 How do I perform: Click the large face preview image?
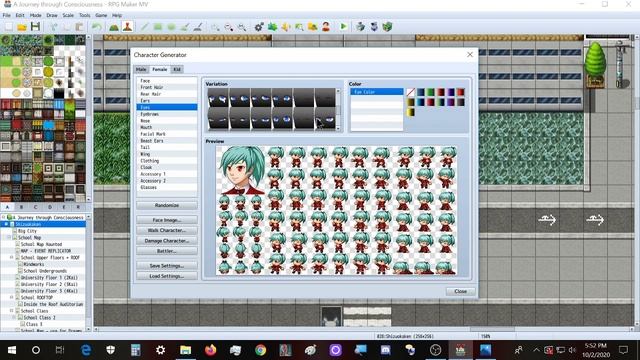242,171
